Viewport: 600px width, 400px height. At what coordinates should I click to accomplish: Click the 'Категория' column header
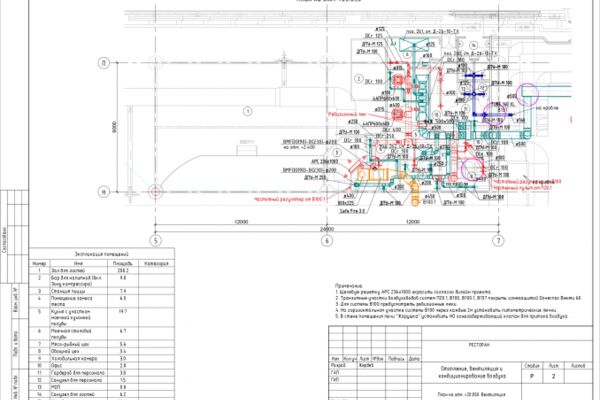click(156, 264)
